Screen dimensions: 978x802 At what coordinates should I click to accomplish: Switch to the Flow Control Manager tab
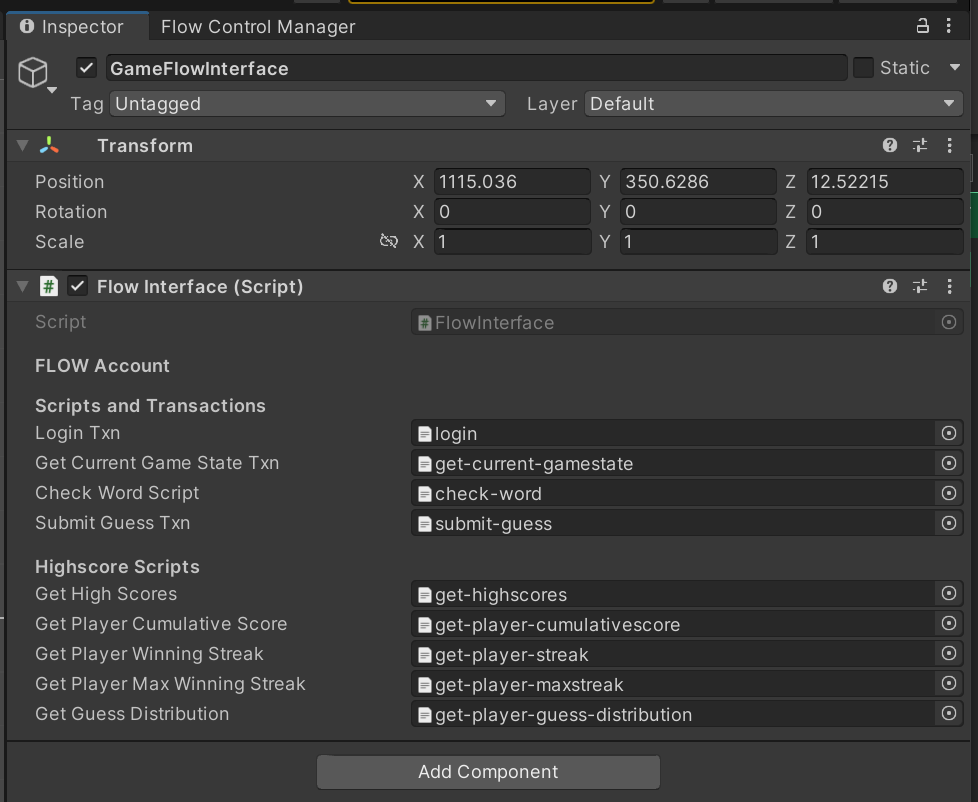point(257,27)
